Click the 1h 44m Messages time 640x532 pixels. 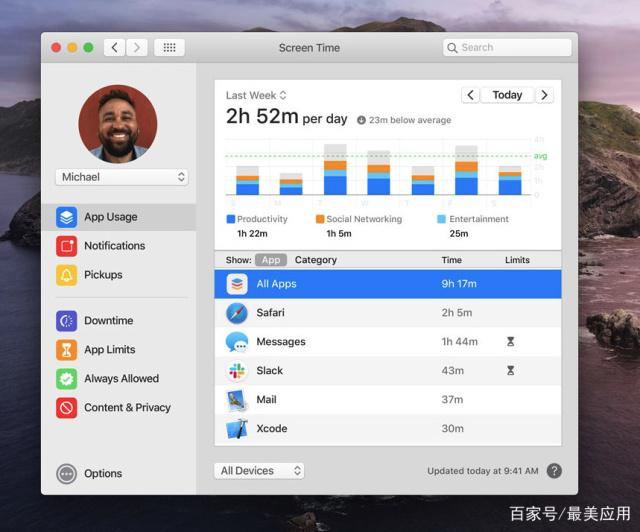(x=459, y=342)
